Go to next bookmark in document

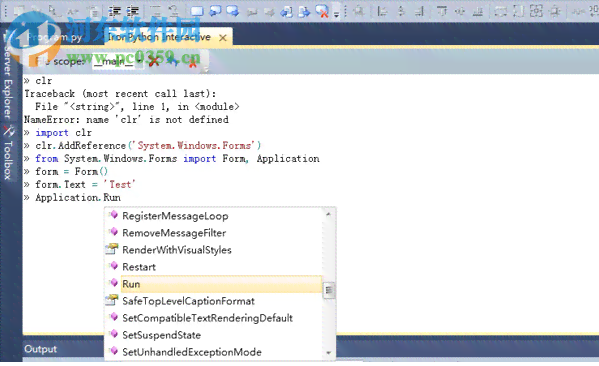[x=304, y=11]
